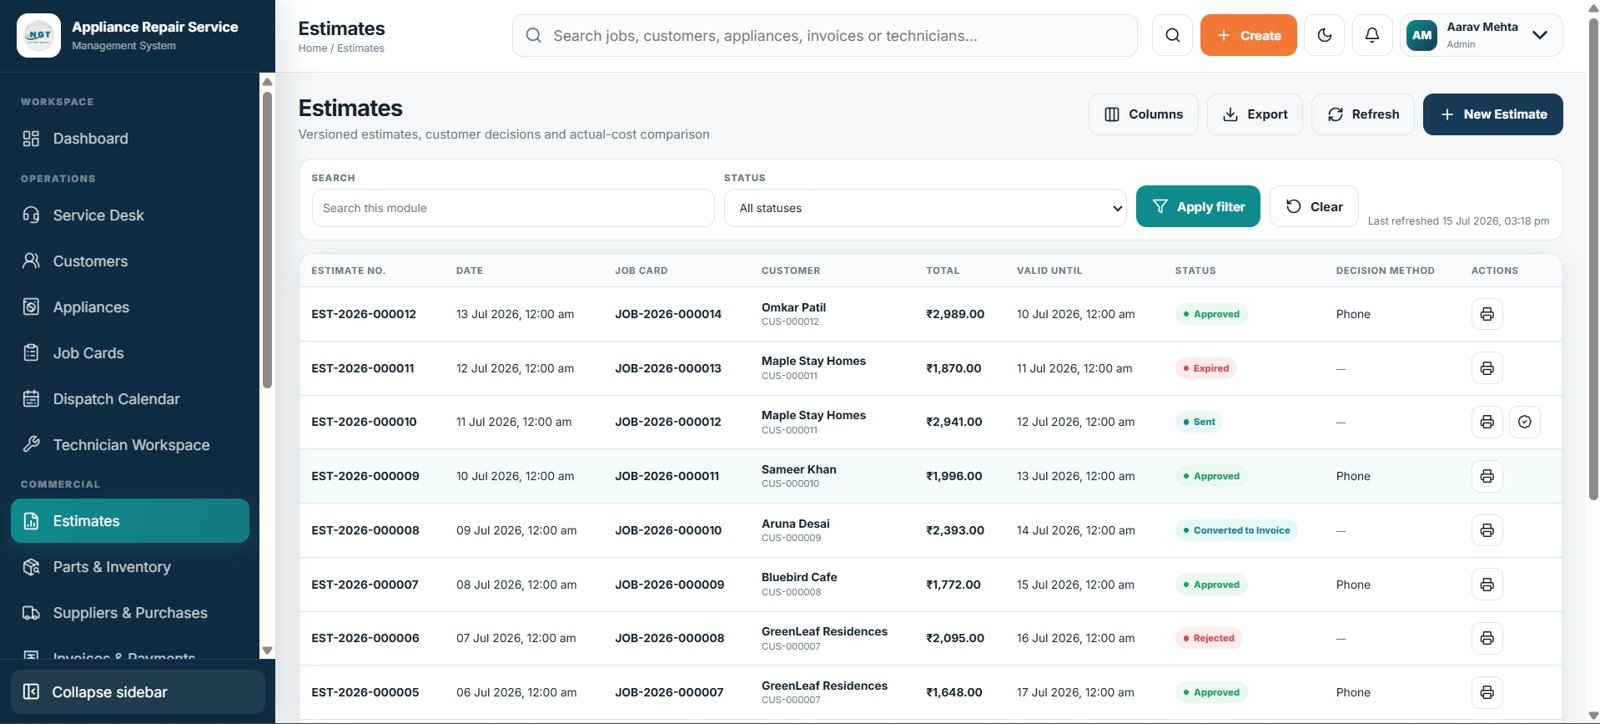Click the Home breadcrumb link

point(312,48)
